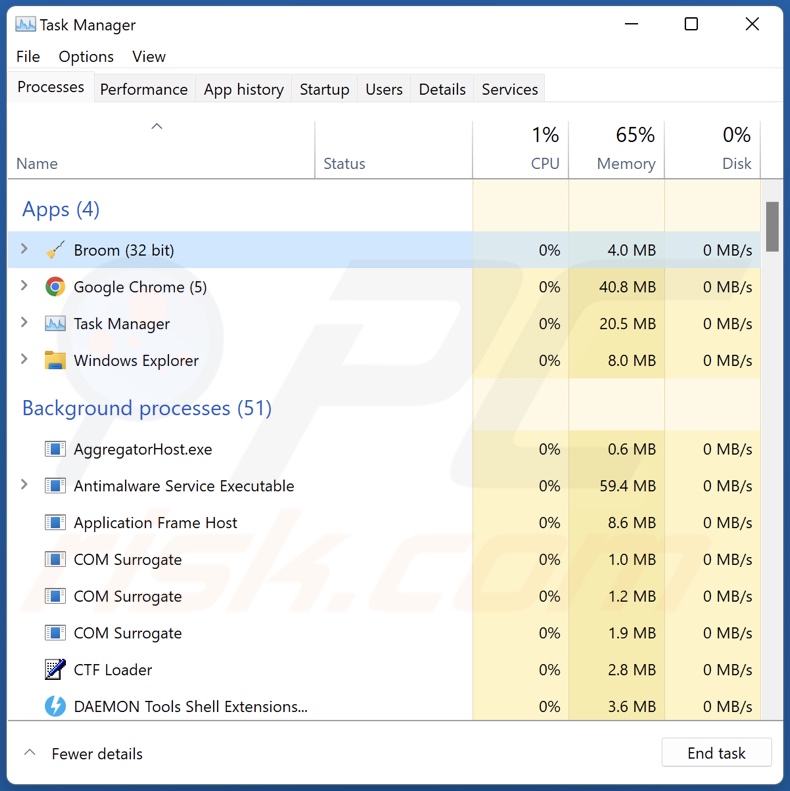The width and height of the screenshot is (790, 791).
Task: Select the Application Frame Host name
Action: coord(155,523)
